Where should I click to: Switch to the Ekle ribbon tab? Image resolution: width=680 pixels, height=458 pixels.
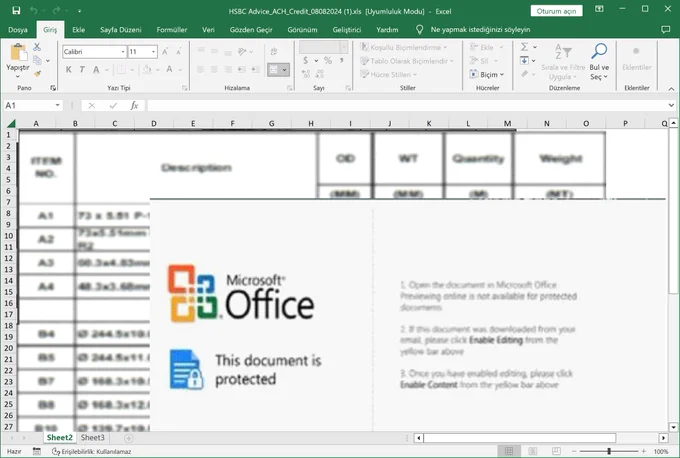coord(78,29)
